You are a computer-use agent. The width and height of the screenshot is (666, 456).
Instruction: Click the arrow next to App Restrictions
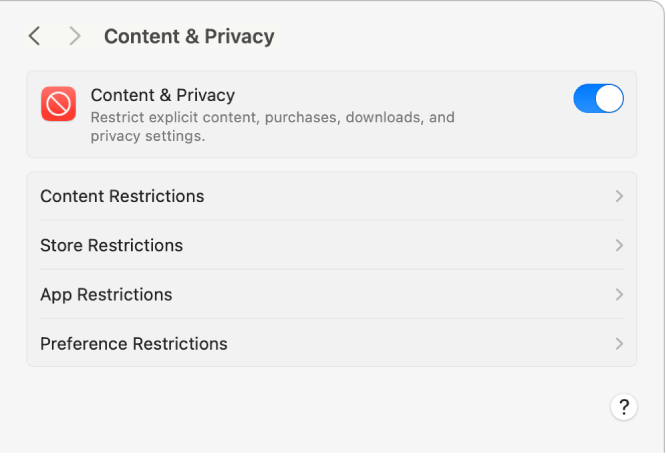coord(619,295)
